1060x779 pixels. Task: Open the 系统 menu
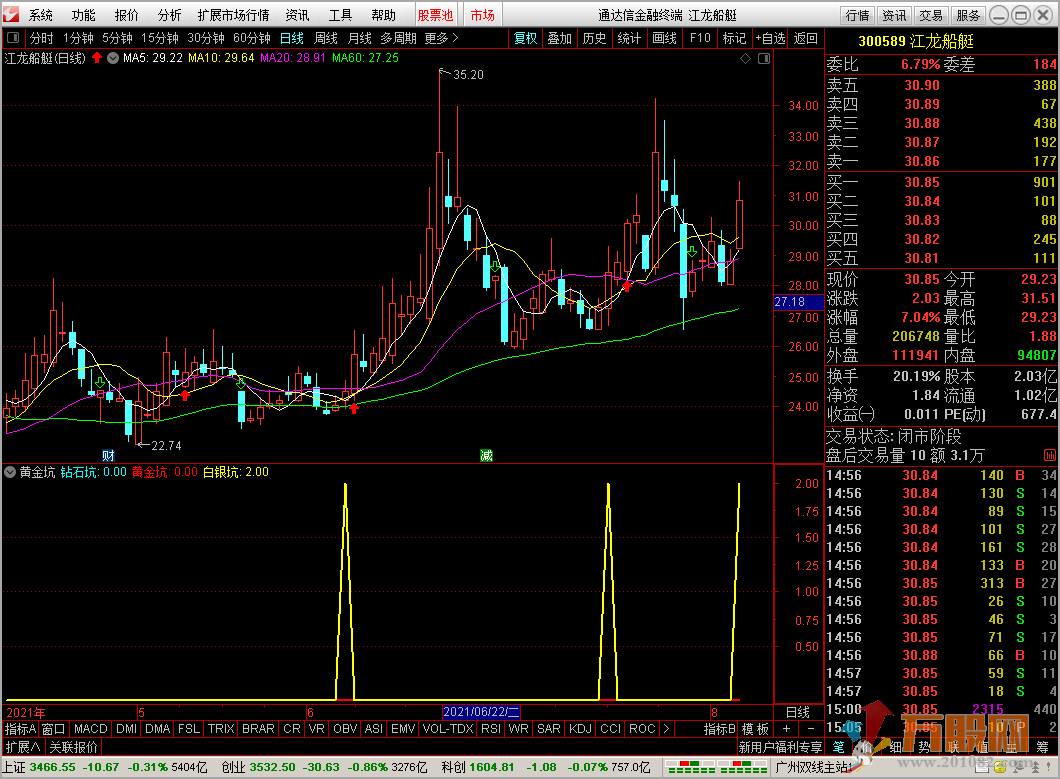[41, 15]
